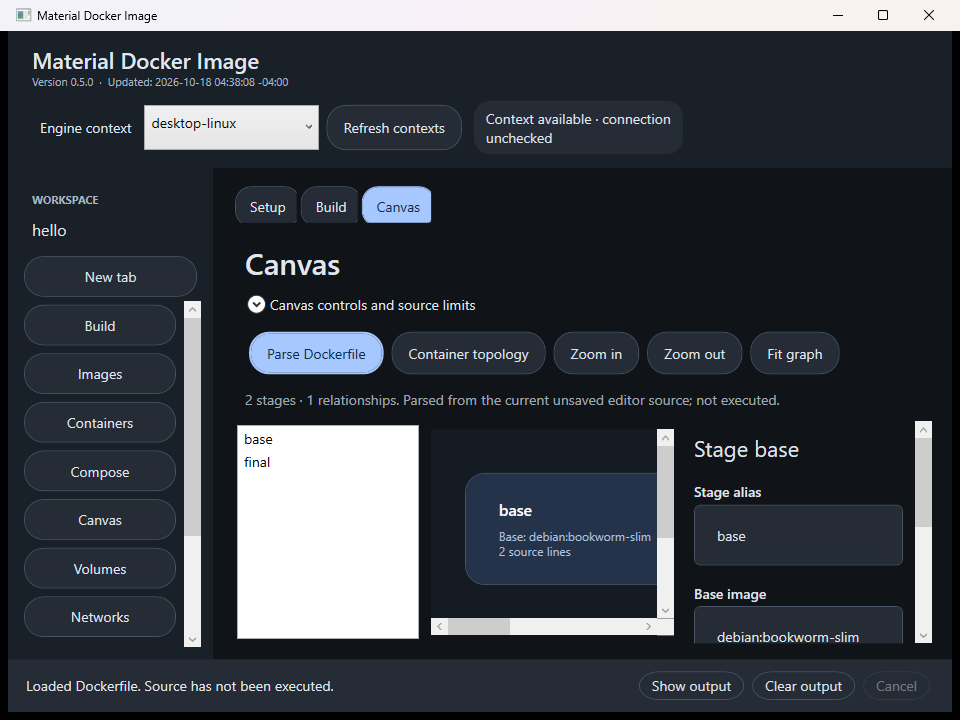Click the Cancel button in status bar
The width and height of the screenshot is (960, 720).
[x=896, y=686]
